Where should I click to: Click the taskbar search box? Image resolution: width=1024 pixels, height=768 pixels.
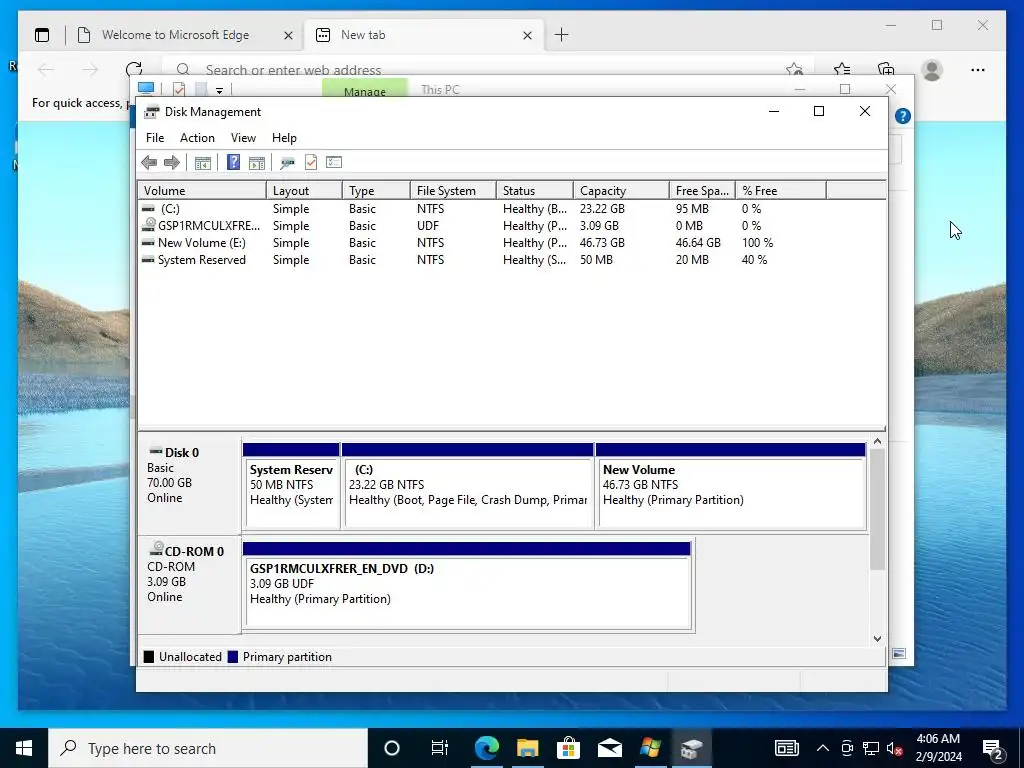coord(208,748)
